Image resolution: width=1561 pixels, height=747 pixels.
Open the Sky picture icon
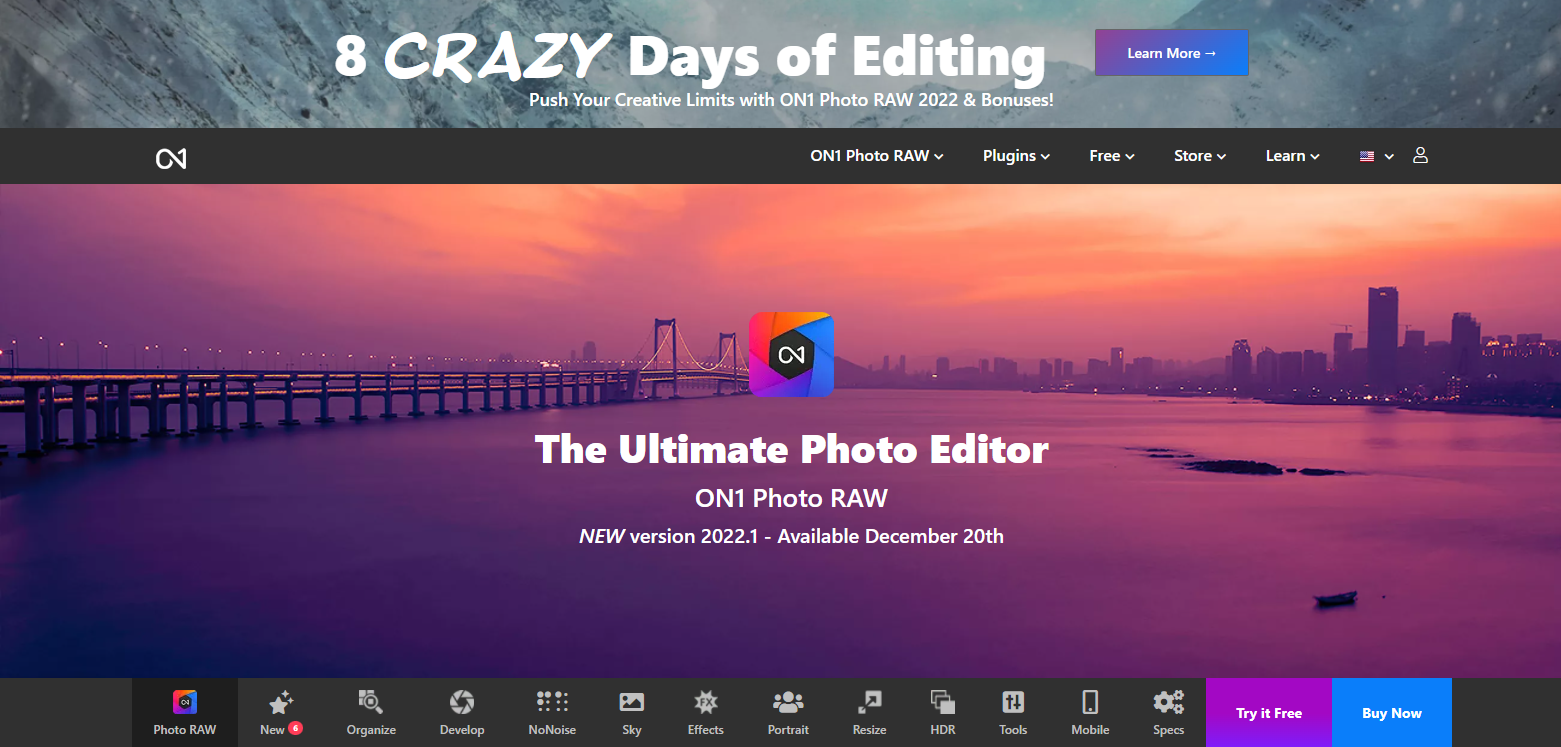pos(632,702)
